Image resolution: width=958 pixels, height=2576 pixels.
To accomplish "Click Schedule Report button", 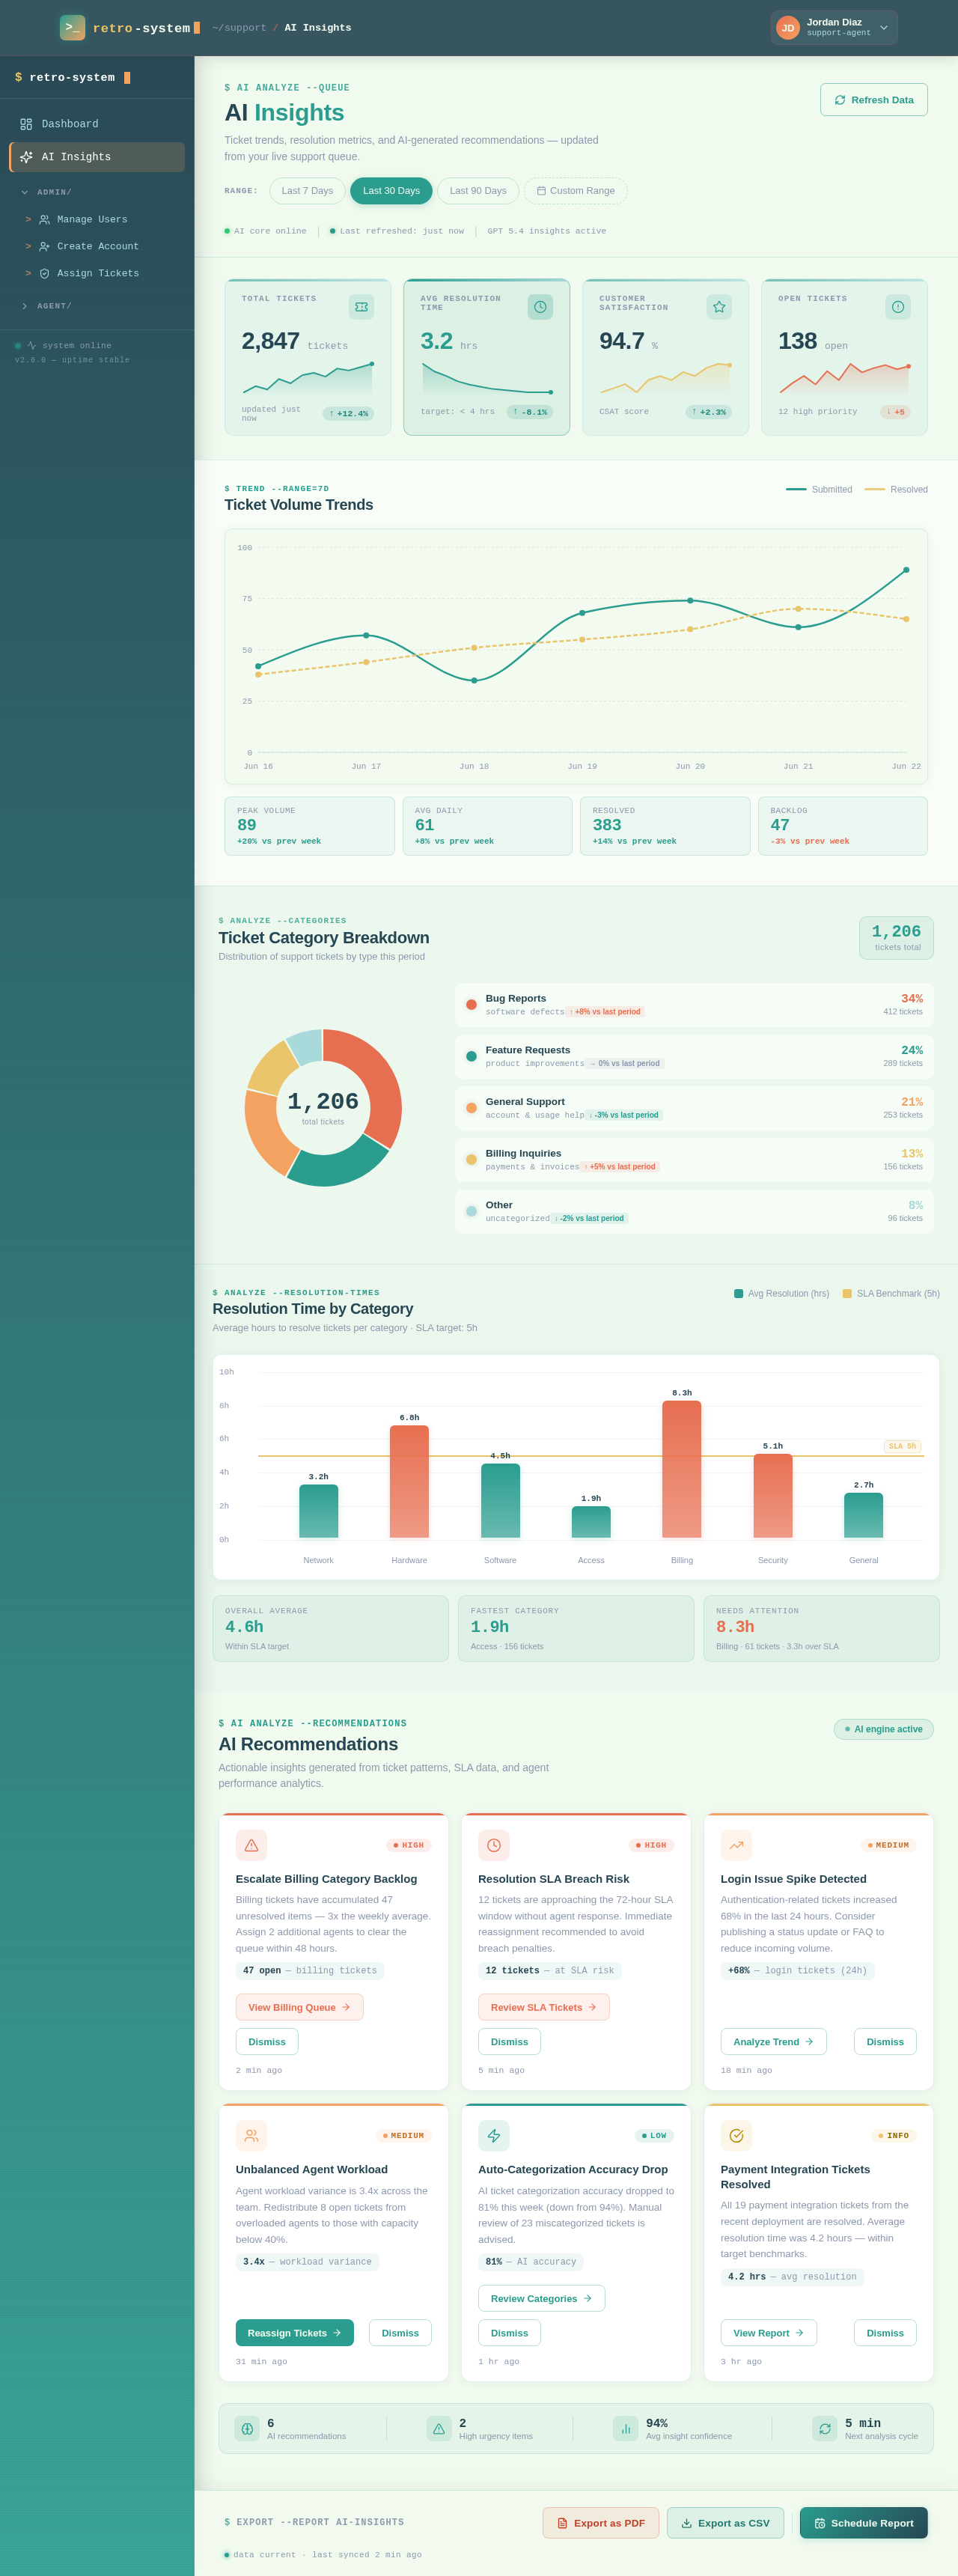I will (x=864, y=2523).
